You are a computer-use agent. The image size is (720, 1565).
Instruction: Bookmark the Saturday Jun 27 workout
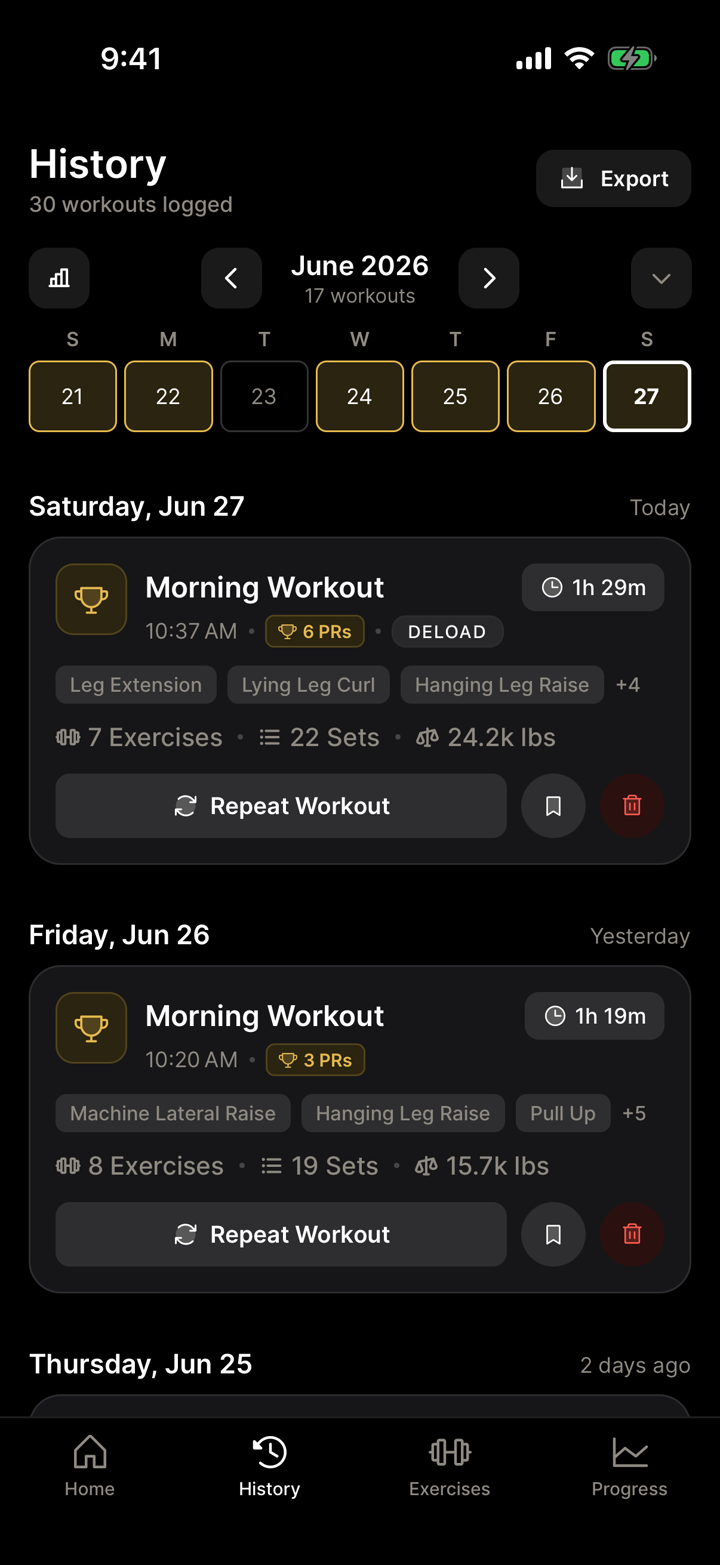pyautogui.click(x=553, y=806)
